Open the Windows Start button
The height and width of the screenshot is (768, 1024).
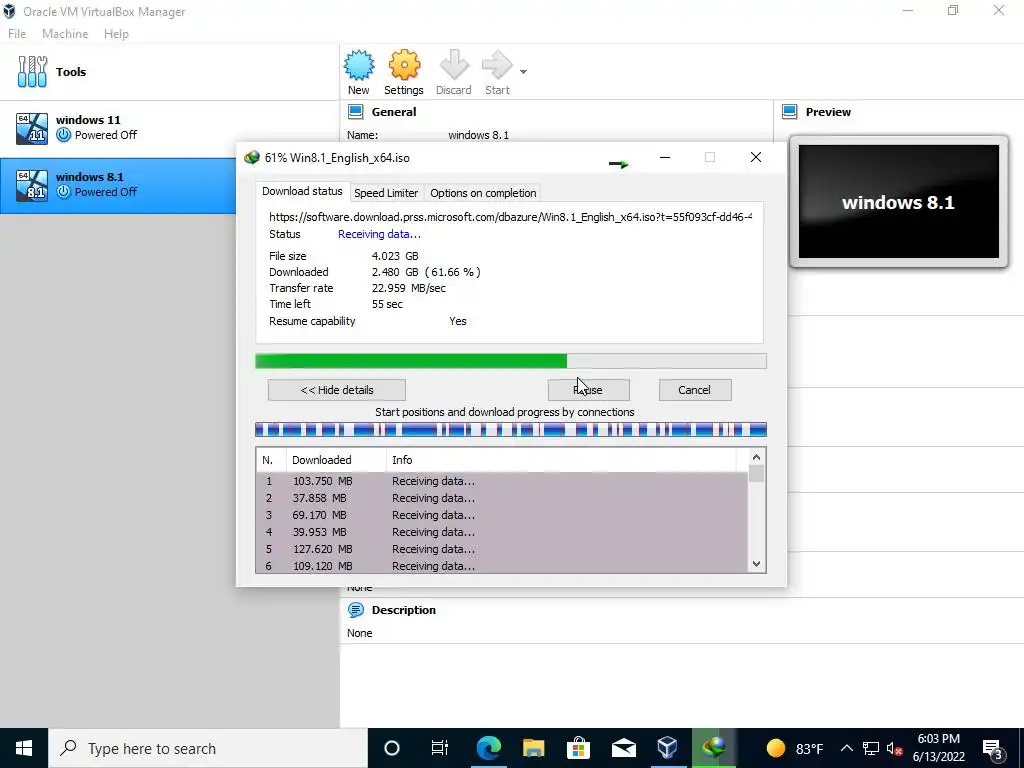coord(24,748)
